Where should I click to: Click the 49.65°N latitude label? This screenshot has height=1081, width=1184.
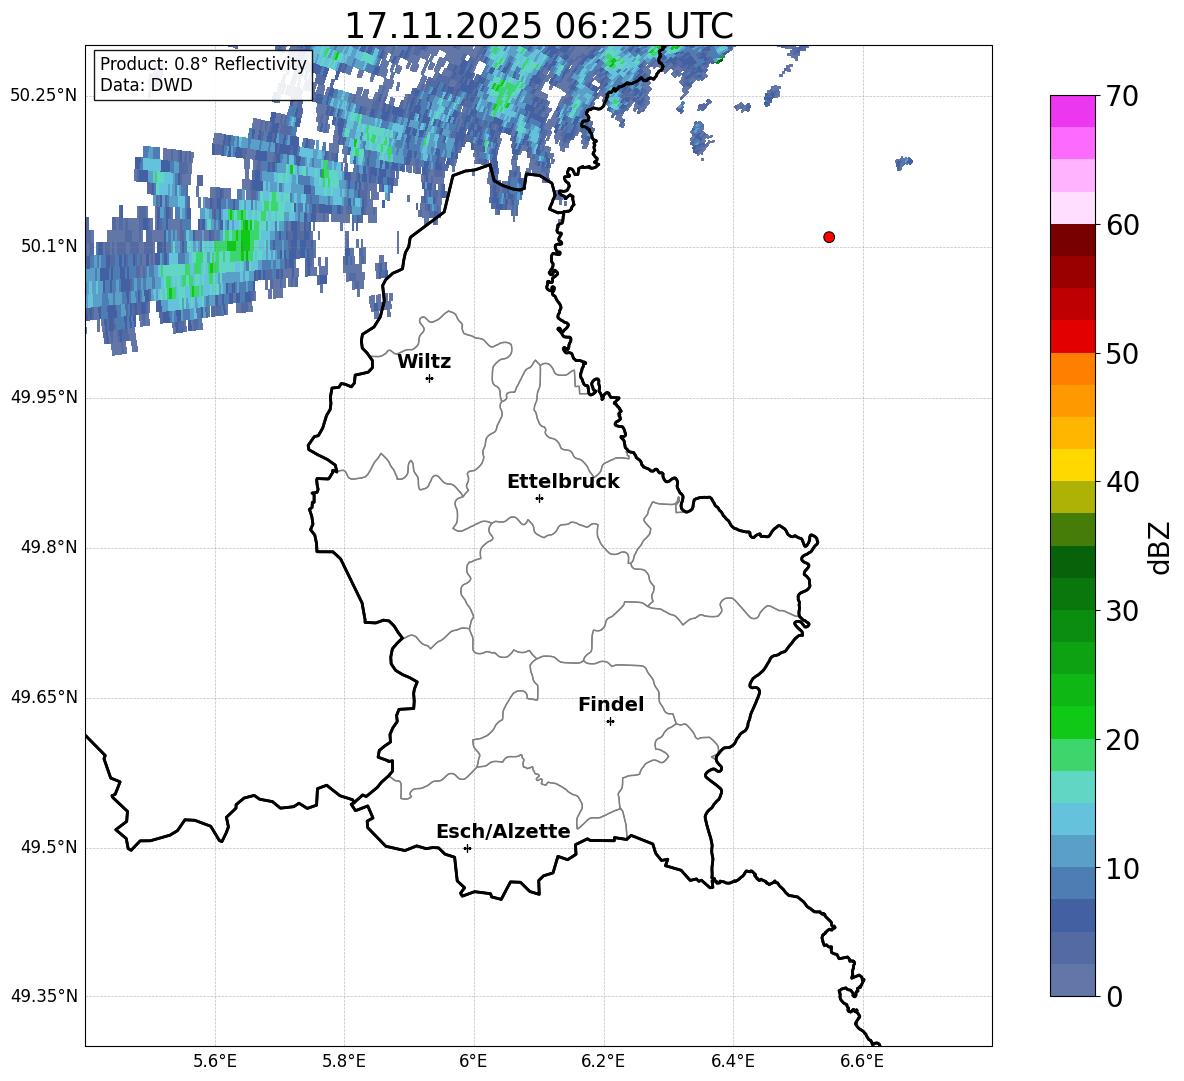[44, 697]
